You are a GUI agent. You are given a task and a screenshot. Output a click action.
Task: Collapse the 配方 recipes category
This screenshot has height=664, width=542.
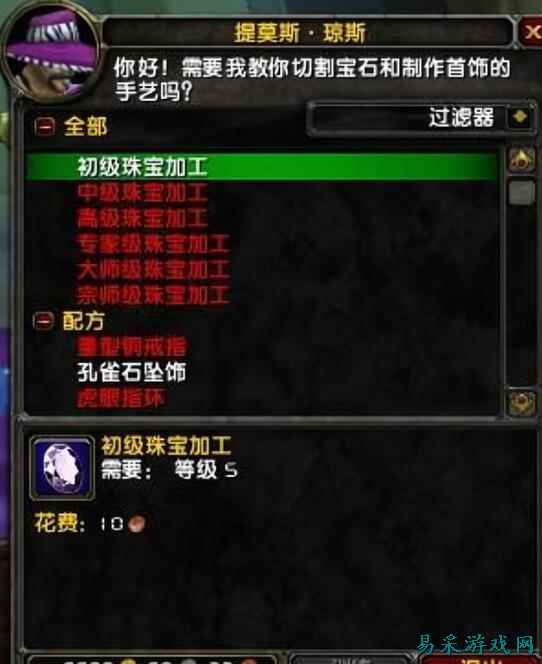pos(44,321)
